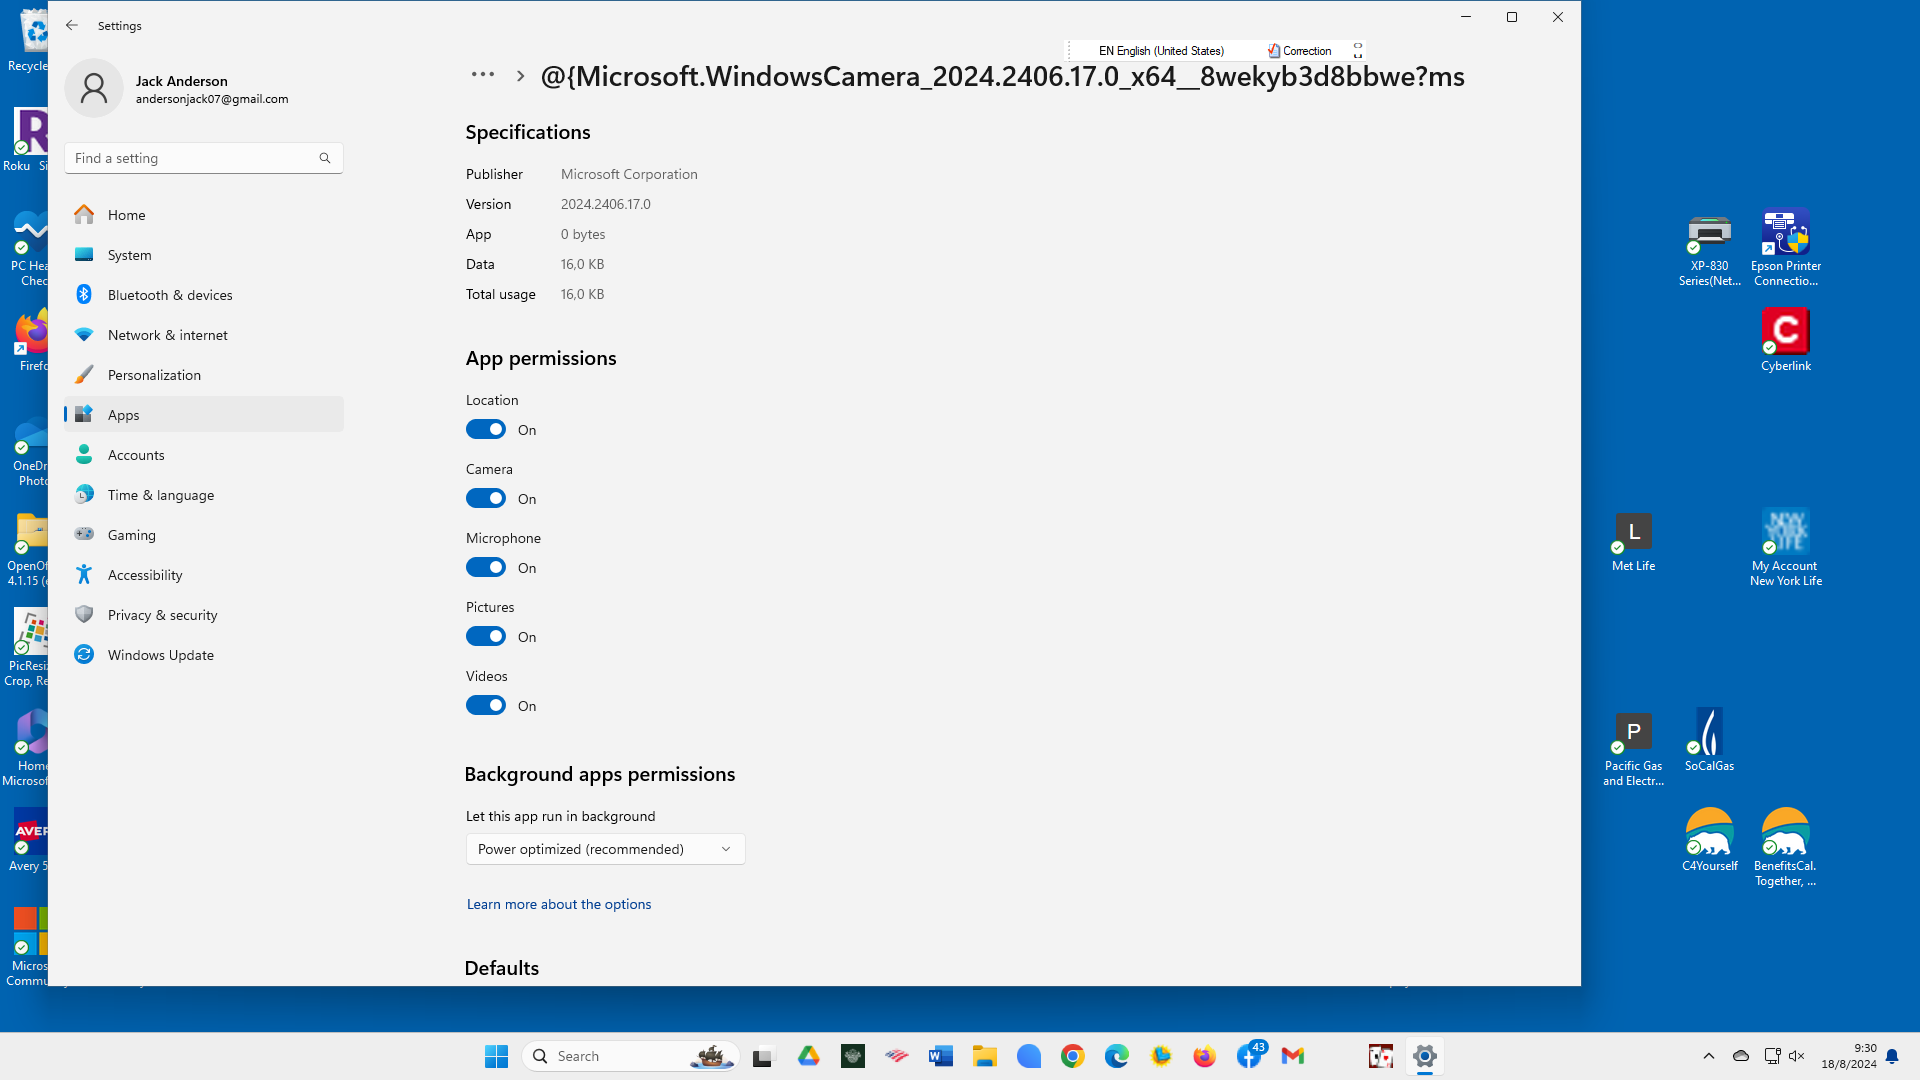This screenshot has height=1080, width=1920.
Task: Open the Windows Update section
Action: click(x=204, y=655)
